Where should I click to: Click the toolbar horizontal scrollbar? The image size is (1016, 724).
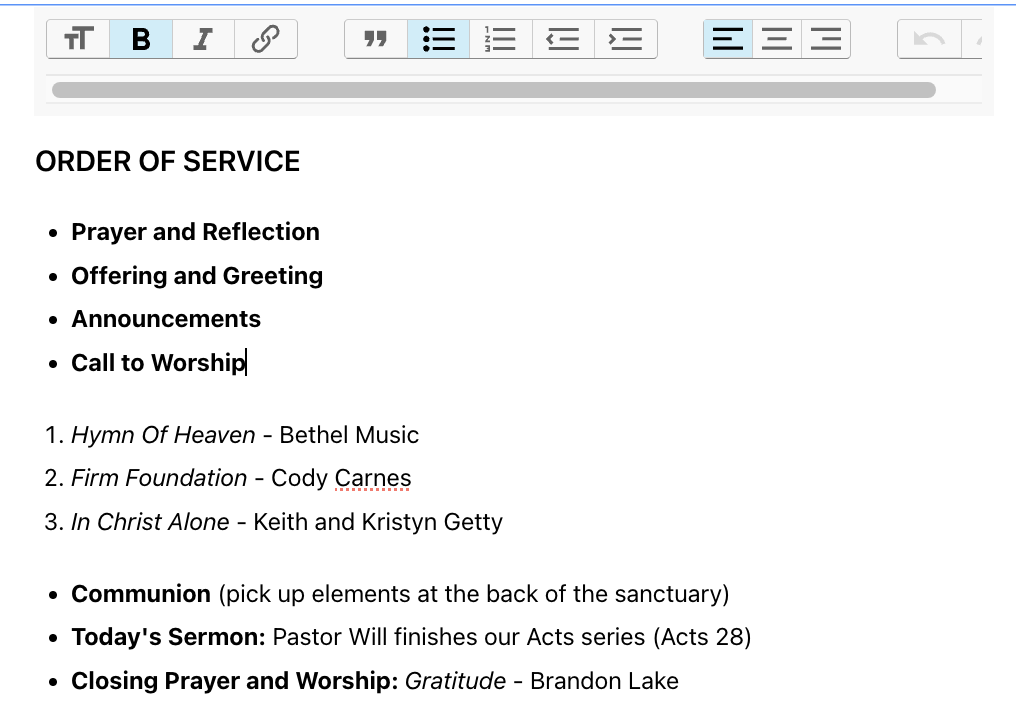[494, 90]
